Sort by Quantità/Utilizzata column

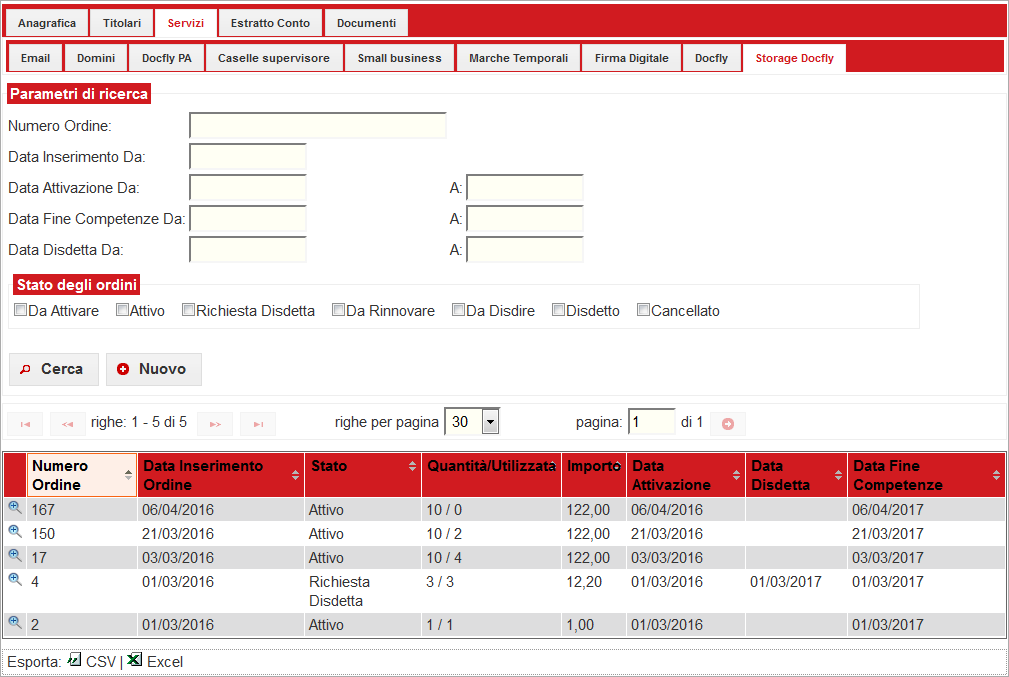(x=492, y=475)
